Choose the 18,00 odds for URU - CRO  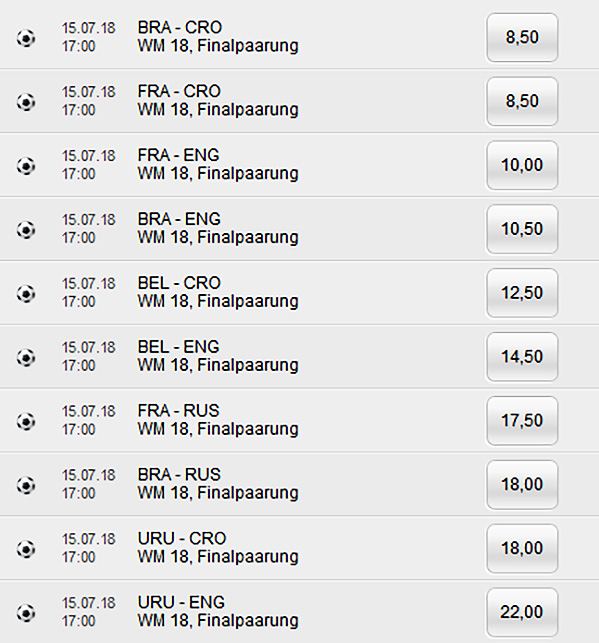[522, 549]
